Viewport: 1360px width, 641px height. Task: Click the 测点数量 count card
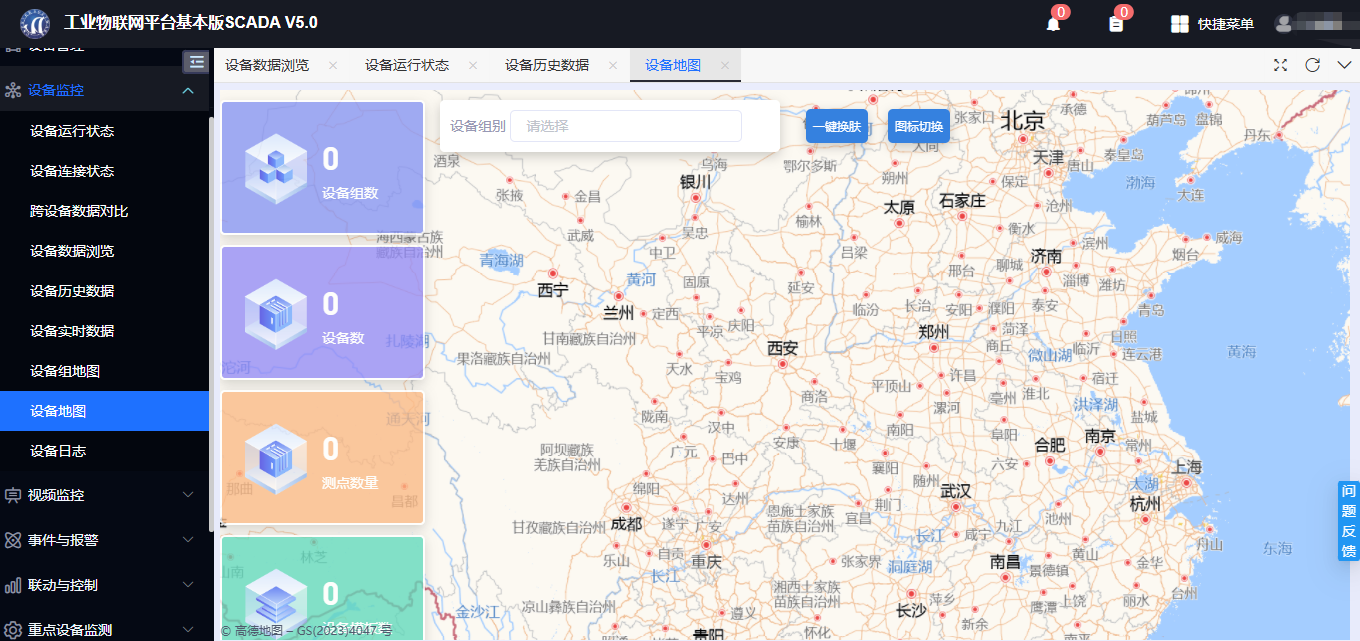322,457
